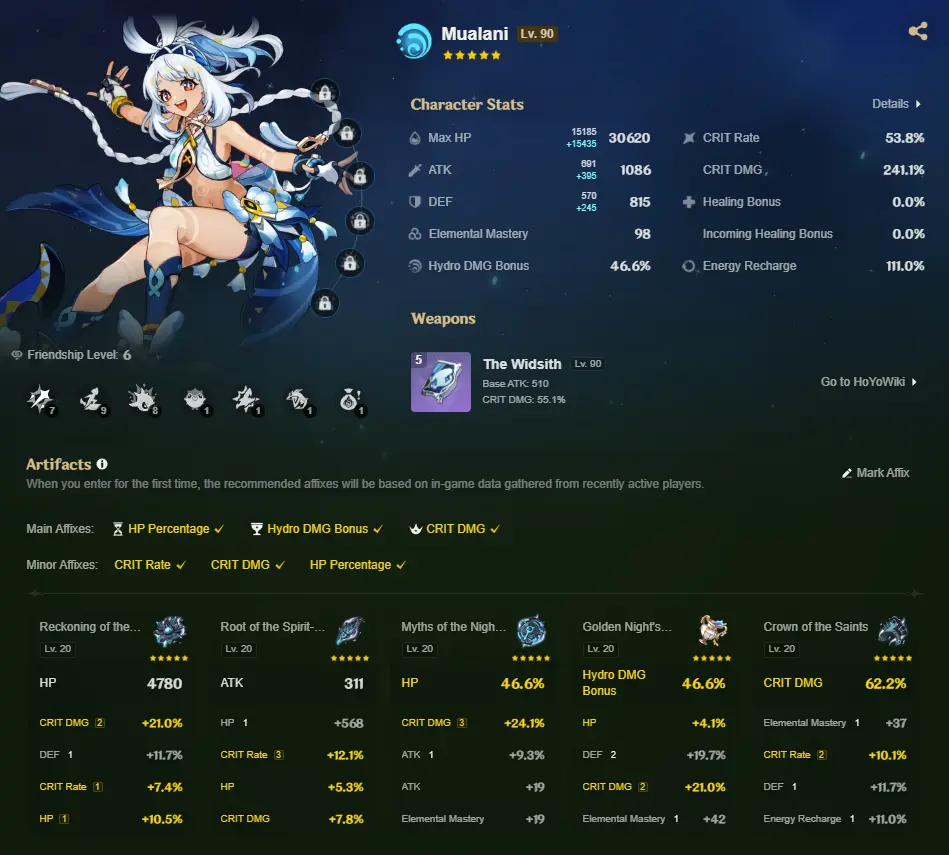Click the Artifacts info icon
Image resolution: width=949 pixels, height=855 pixels.
point(102,464)
